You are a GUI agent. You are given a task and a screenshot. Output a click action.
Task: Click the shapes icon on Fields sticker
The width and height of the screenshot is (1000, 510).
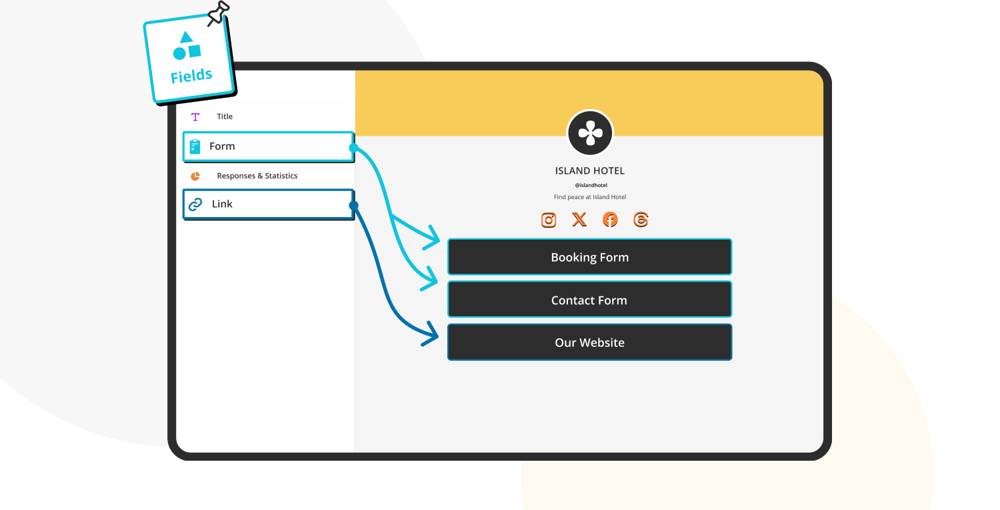click(x=187, y=46)
